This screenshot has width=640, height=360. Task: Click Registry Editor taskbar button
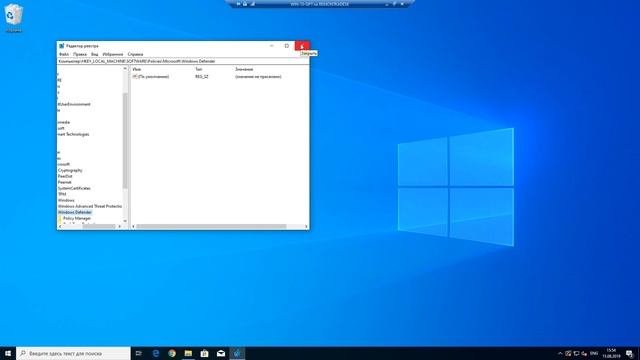point(237,353)
